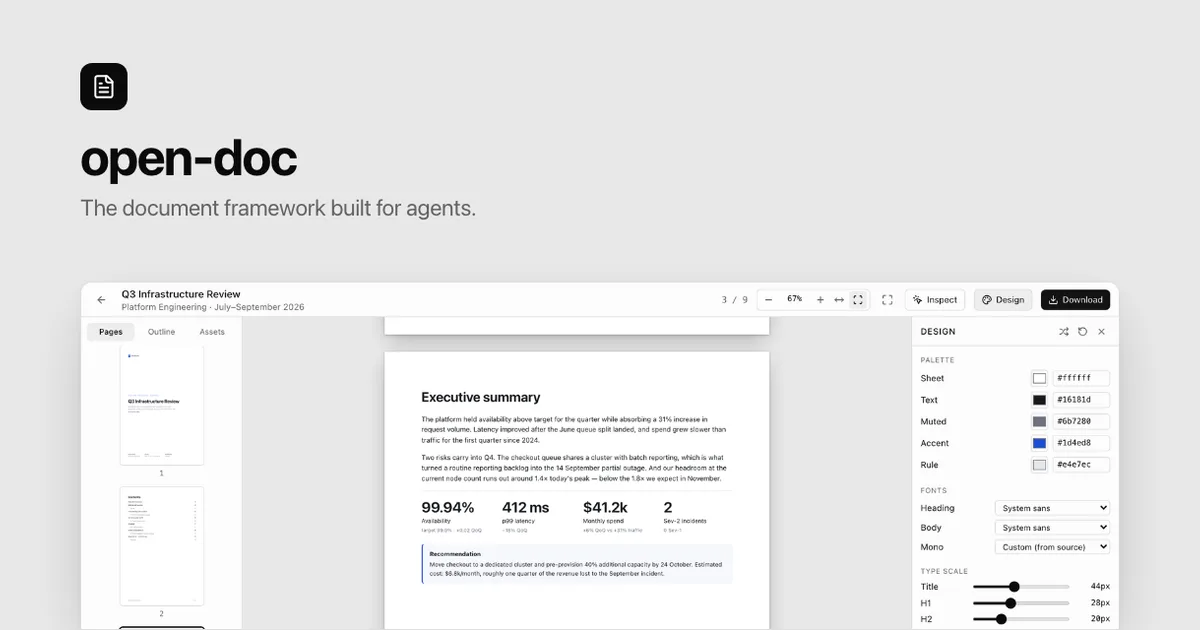Zoom out with the minus icon
This screenshot has width=1200, height=630.
[768, 300]
